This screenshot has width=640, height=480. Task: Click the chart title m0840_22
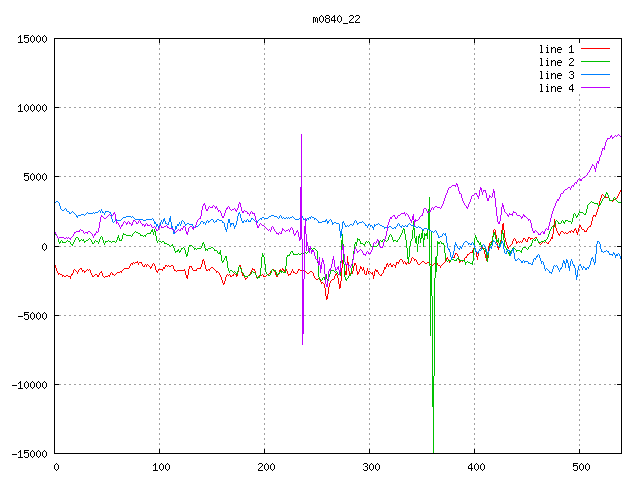coord(337,19)
